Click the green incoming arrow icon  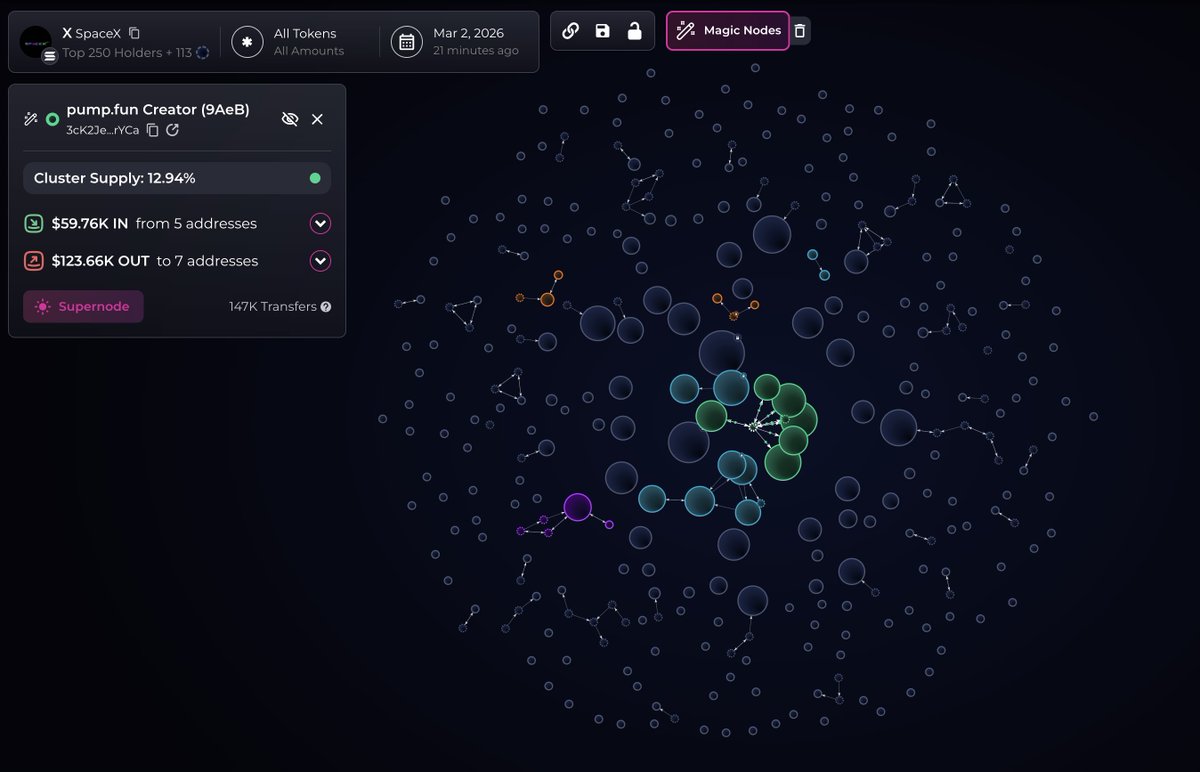33,224
